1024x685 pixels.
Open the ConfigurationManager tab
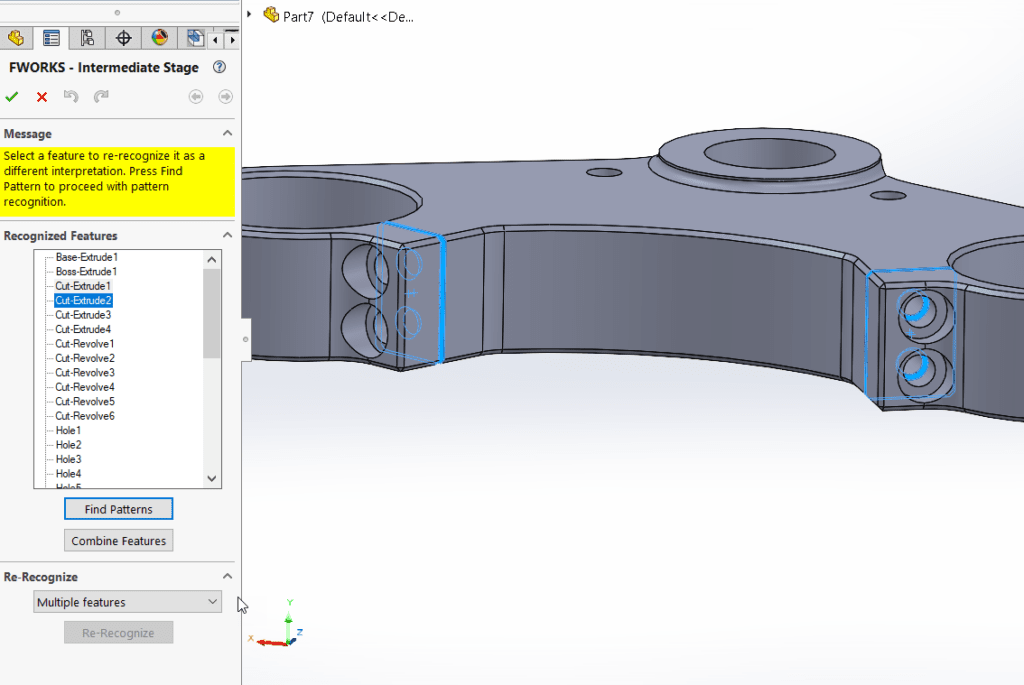(87, 39)
